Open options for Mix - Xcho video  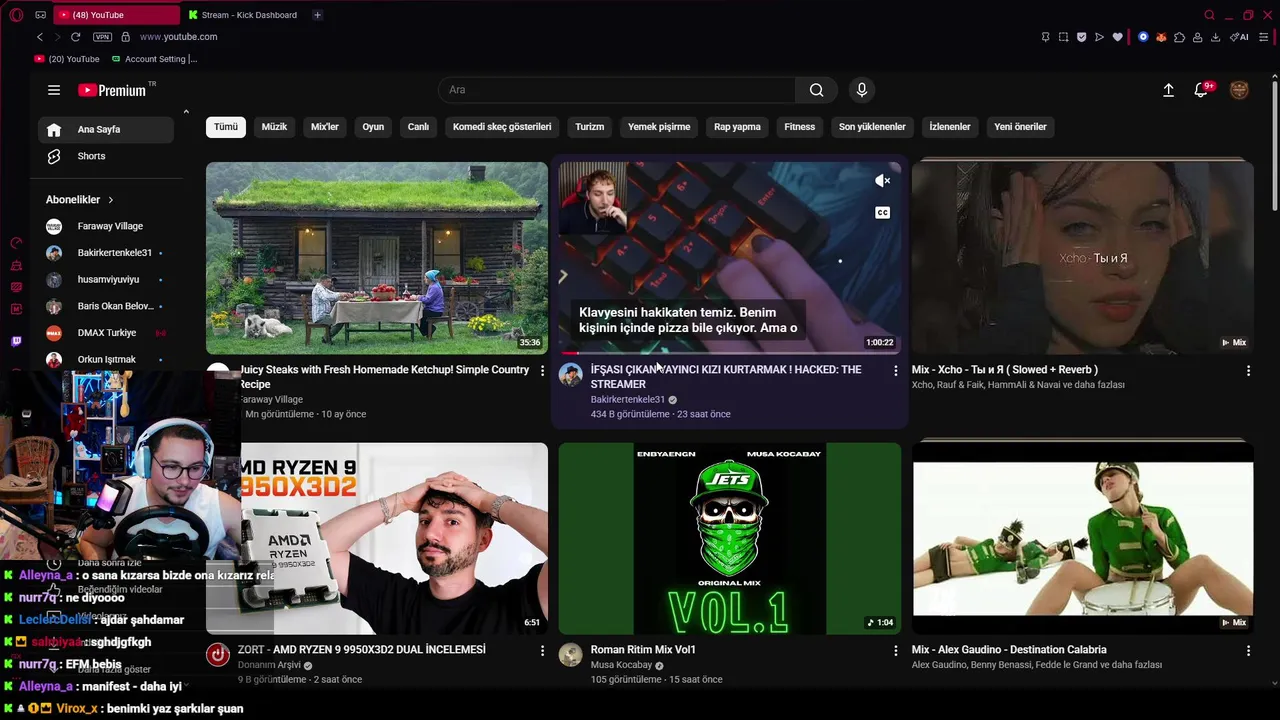(1248, 371)
